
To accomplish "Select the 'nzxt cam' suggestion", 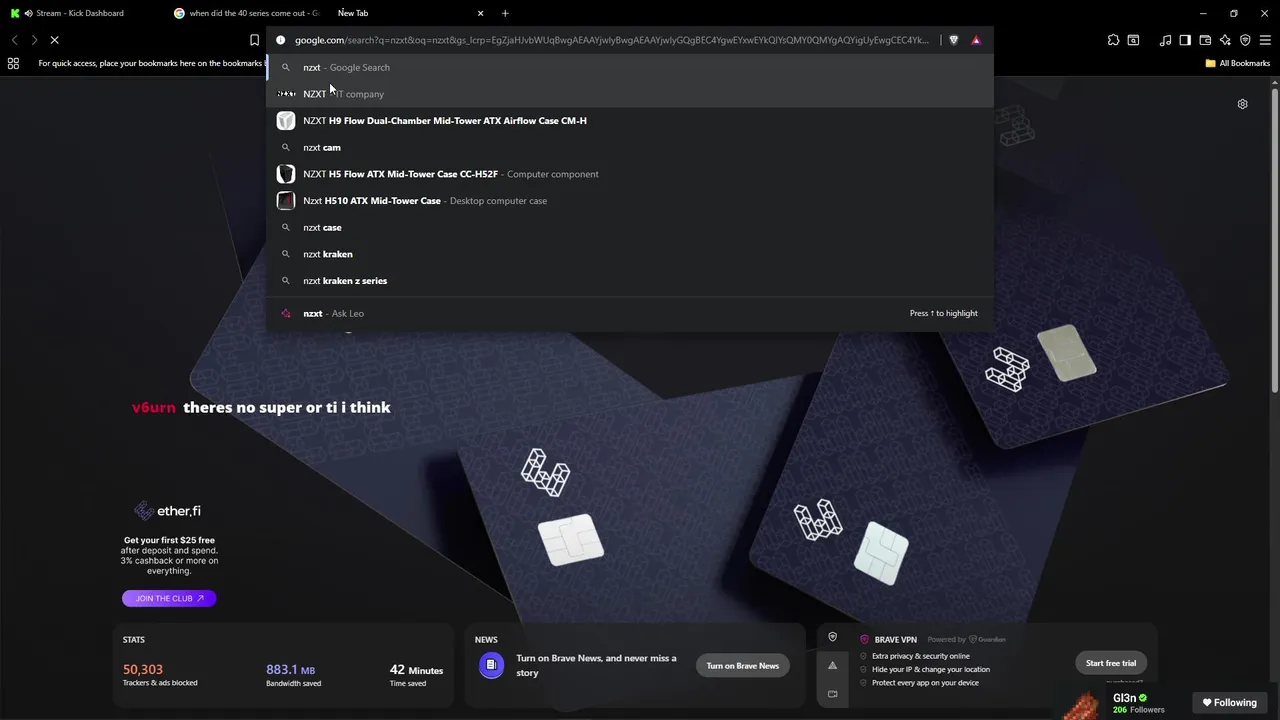I will pyautogui.click(x=630, y=147).
